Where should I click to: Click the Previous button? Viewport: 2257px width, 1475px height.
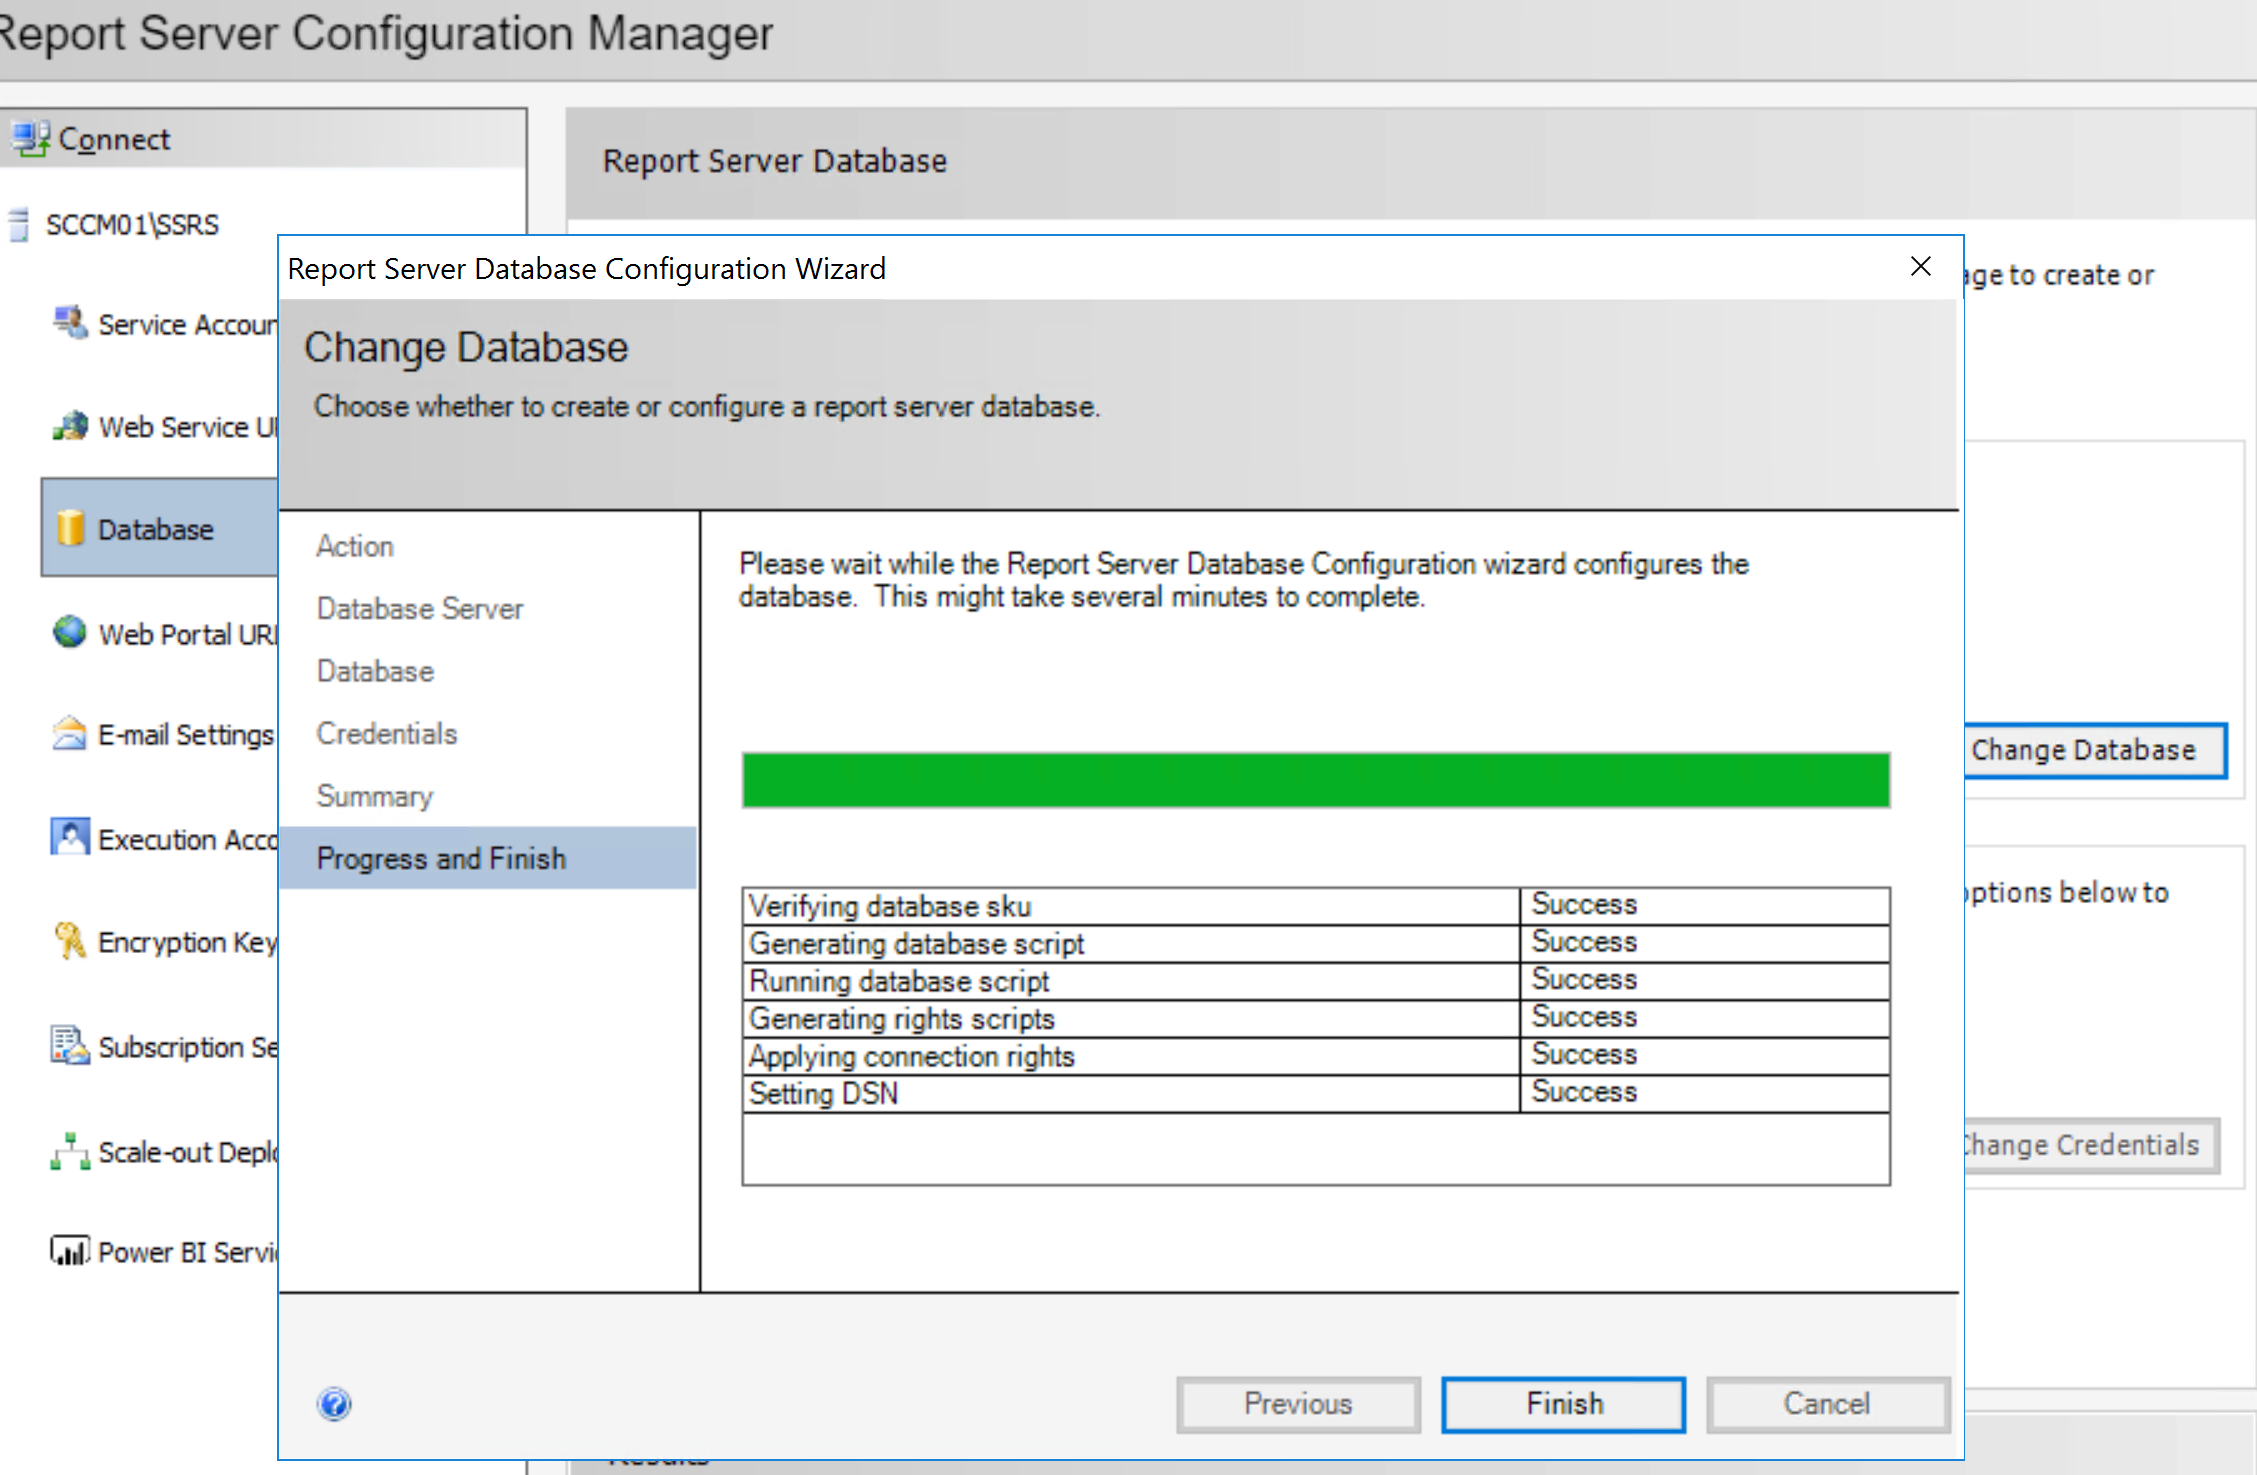(x=1297, y=1403)
